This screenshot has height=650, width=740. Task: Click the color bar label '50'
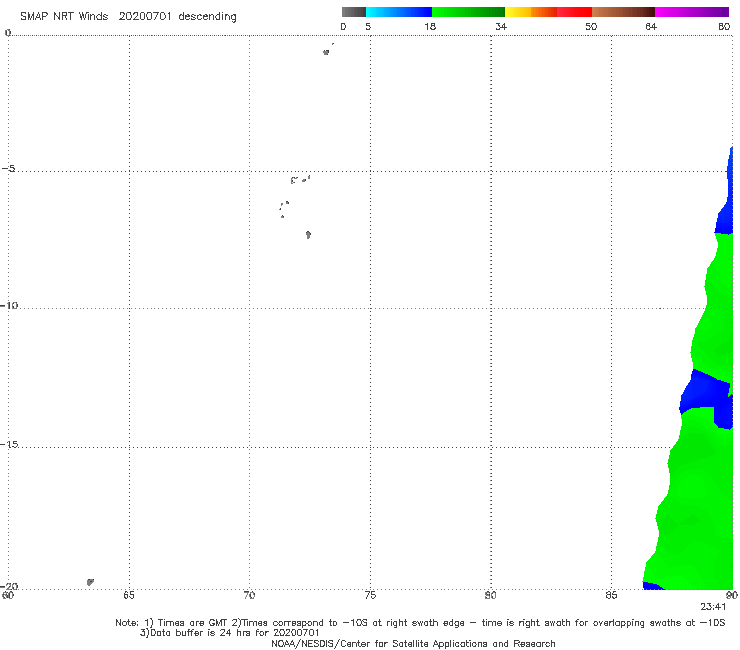click(x=591, y=26)
